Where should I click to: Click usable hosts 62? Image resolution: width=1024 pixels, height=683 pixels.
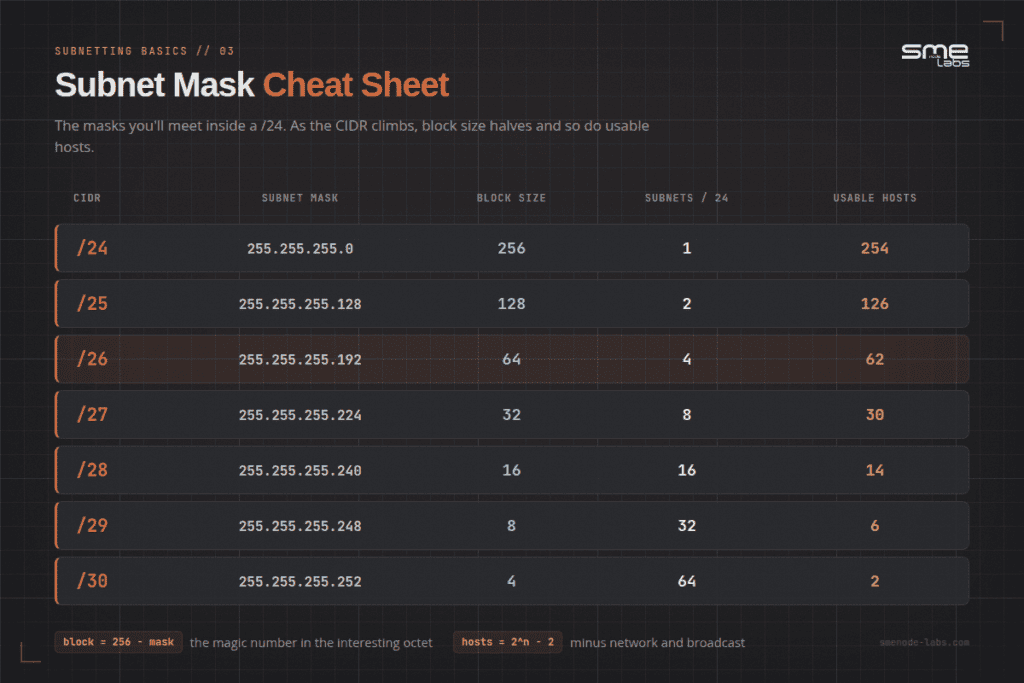[x=874, y=359]
